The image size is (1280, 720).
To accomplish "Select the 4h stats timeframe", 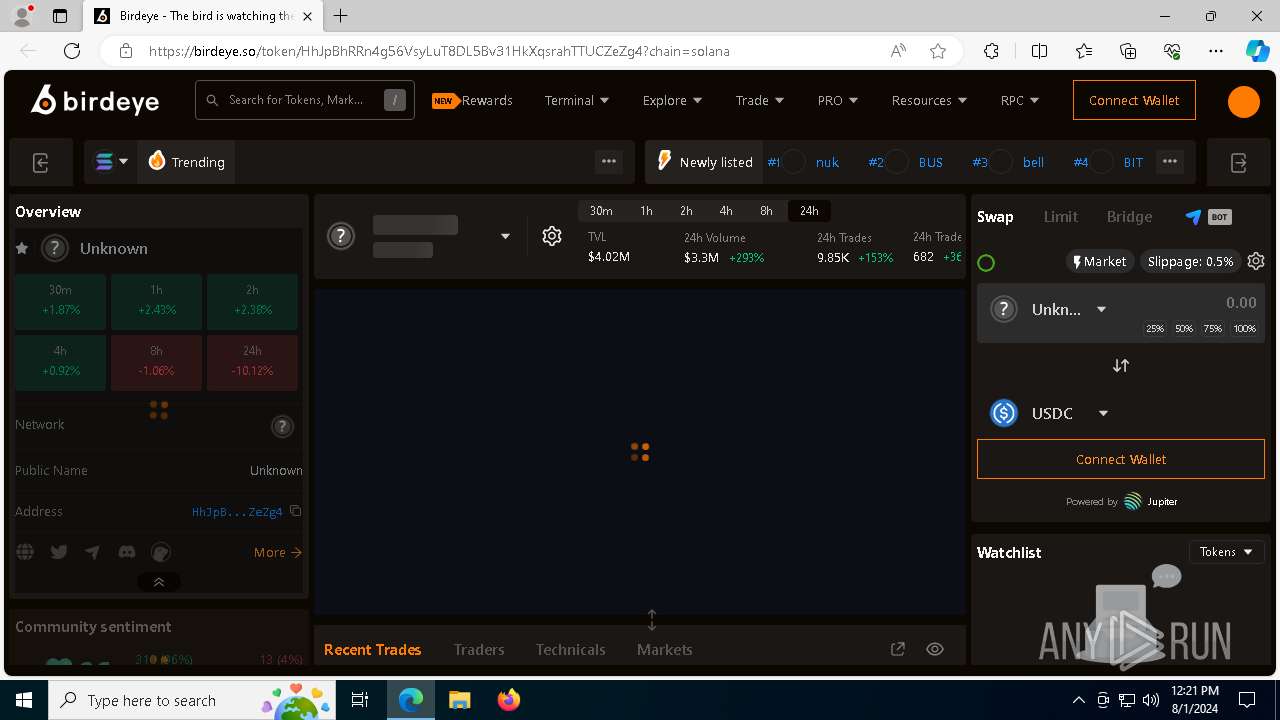I will point(726,211).
